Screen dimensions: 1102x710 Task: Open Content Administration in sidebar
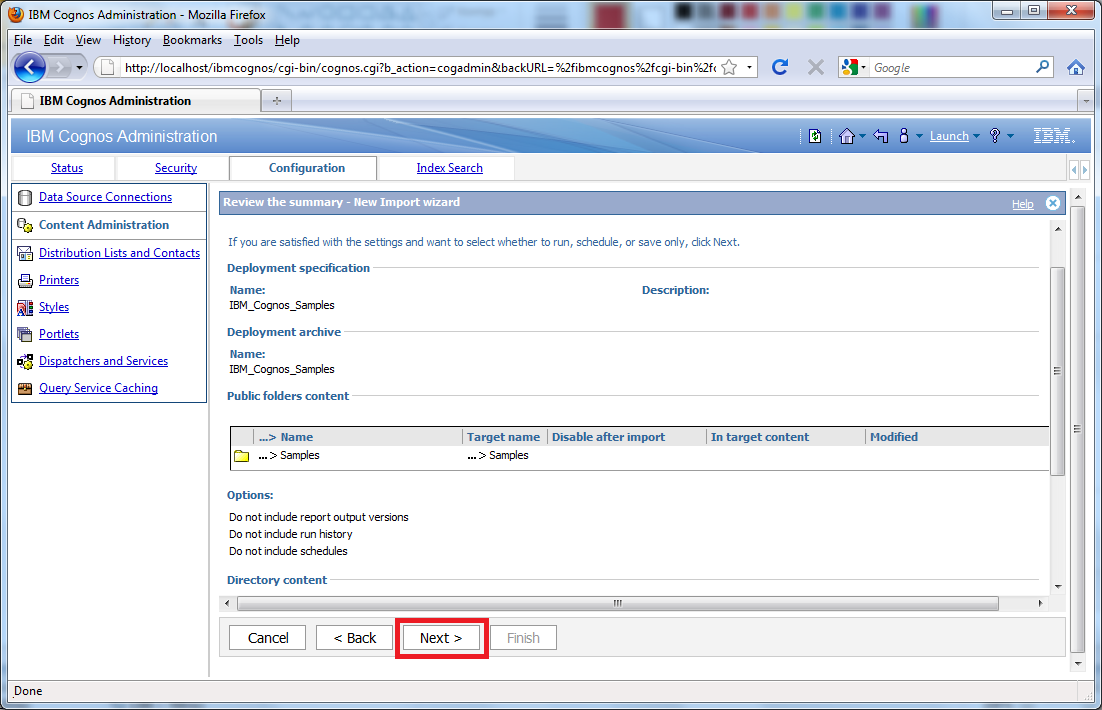click(104, 225)
